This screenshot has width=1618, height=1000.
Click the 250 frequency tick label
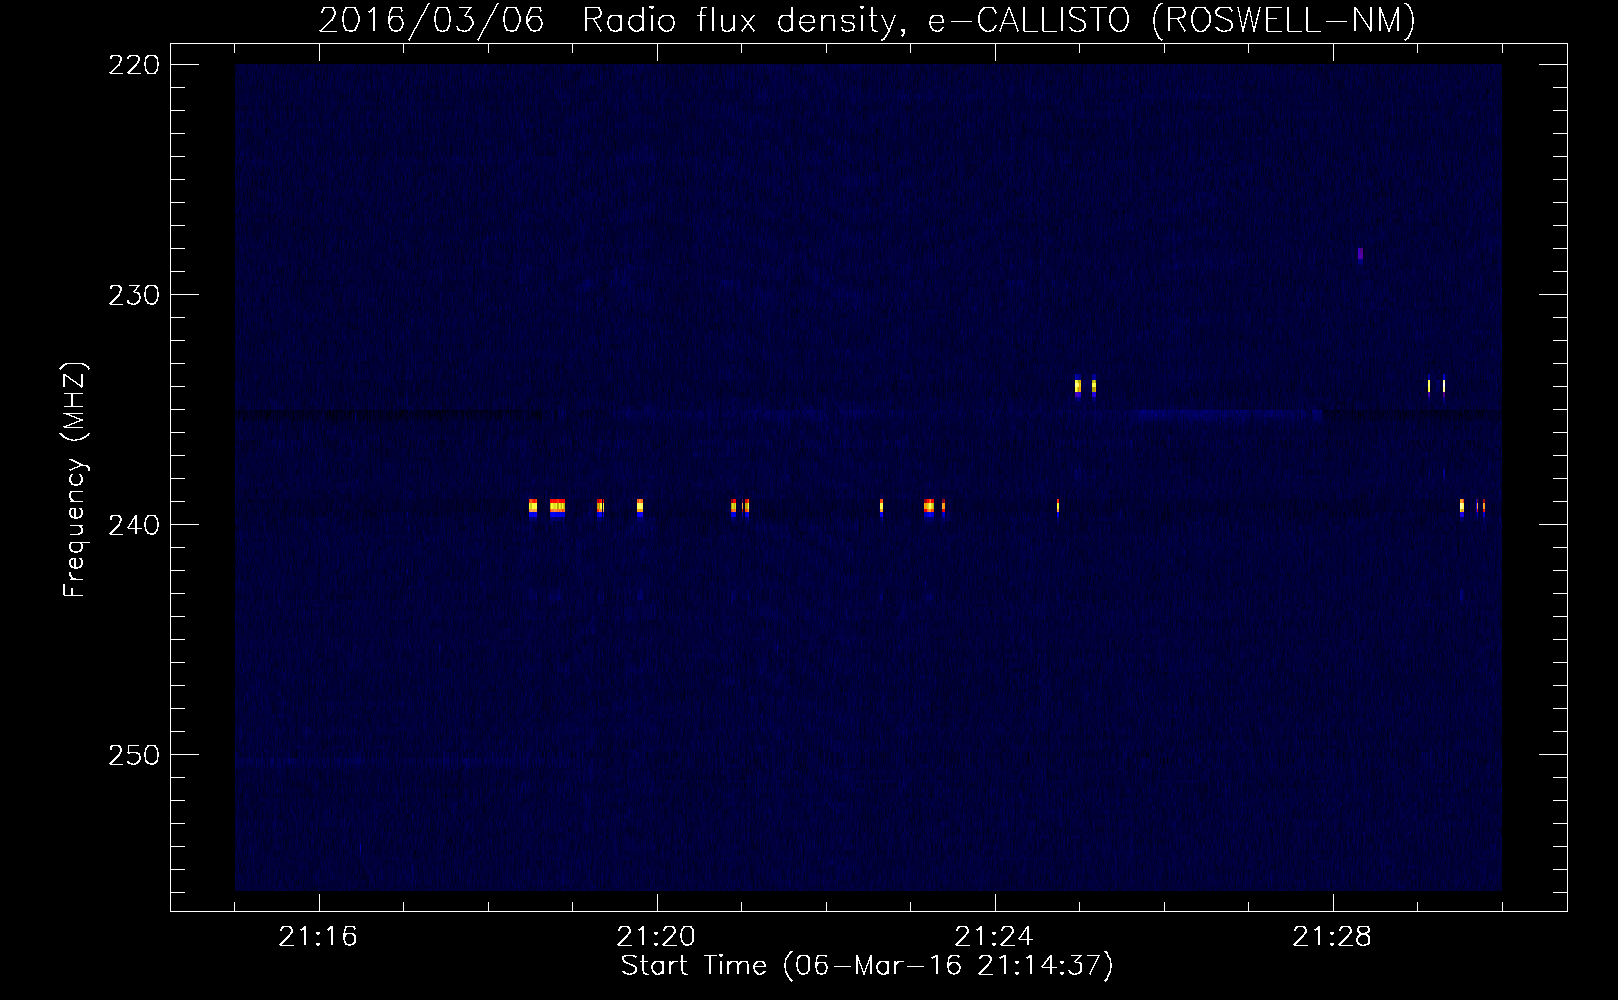(x=134, y=755)
